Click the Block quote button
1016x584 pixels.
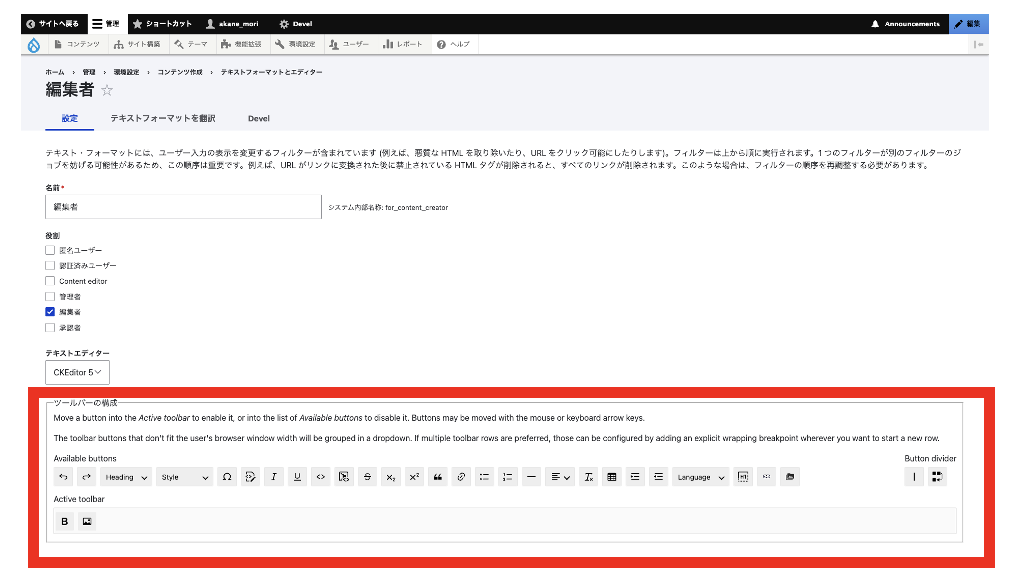click(x=437, y=477)
